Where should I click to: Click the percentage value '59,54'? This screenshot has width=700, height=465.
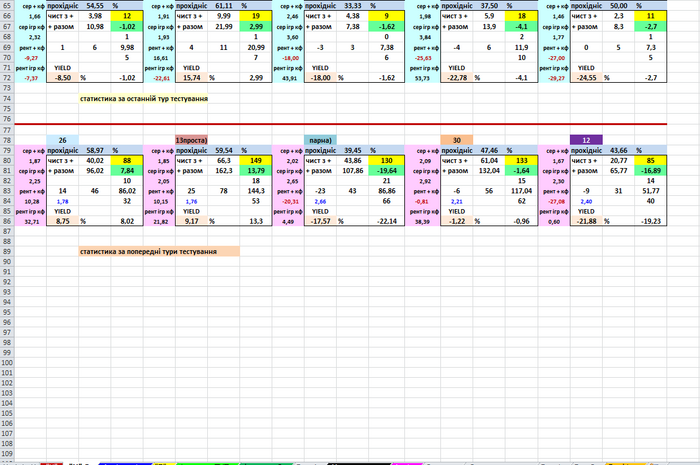tap(223, 150)
